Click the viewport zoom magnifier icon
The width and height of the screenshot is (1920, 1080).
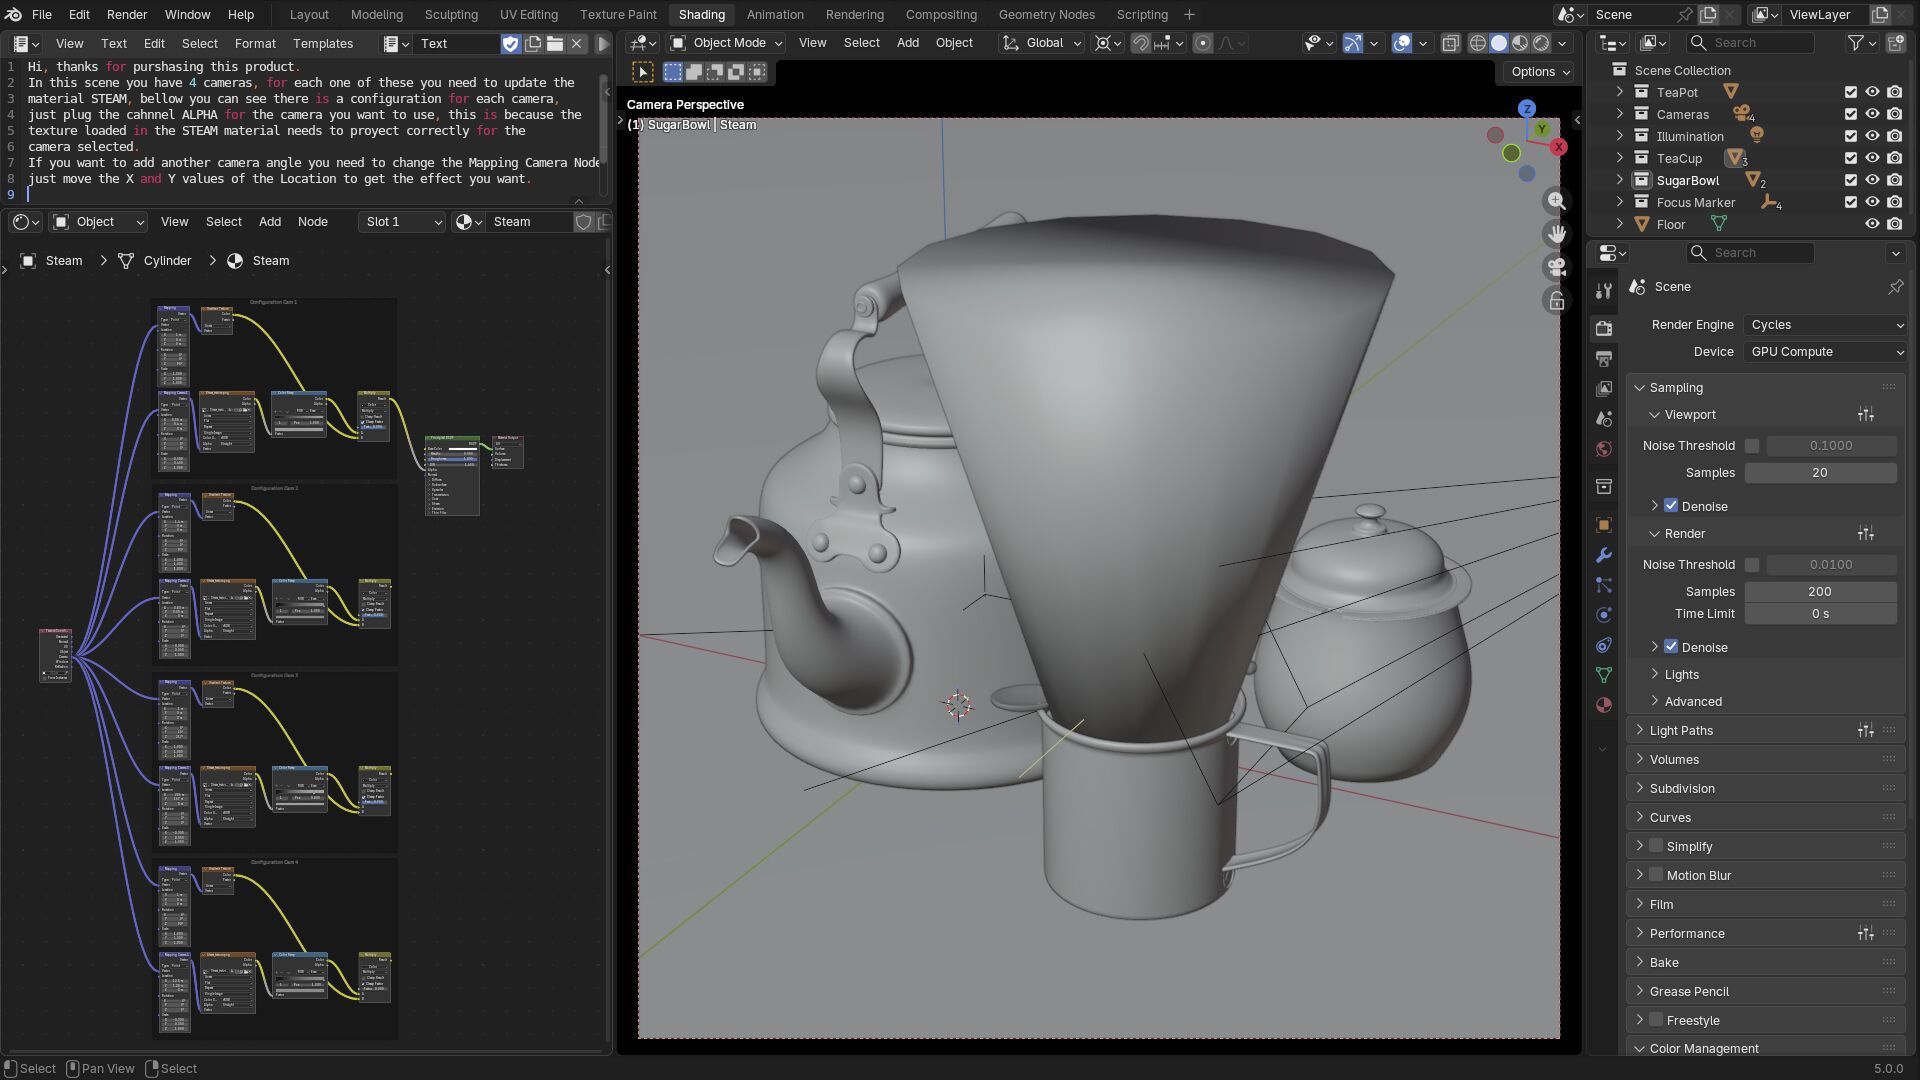[x=1556, y=201]
